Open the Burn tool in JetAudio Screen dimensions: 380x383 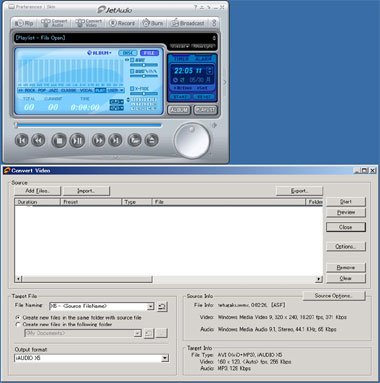pyautogui.click(x=153, y=23)
